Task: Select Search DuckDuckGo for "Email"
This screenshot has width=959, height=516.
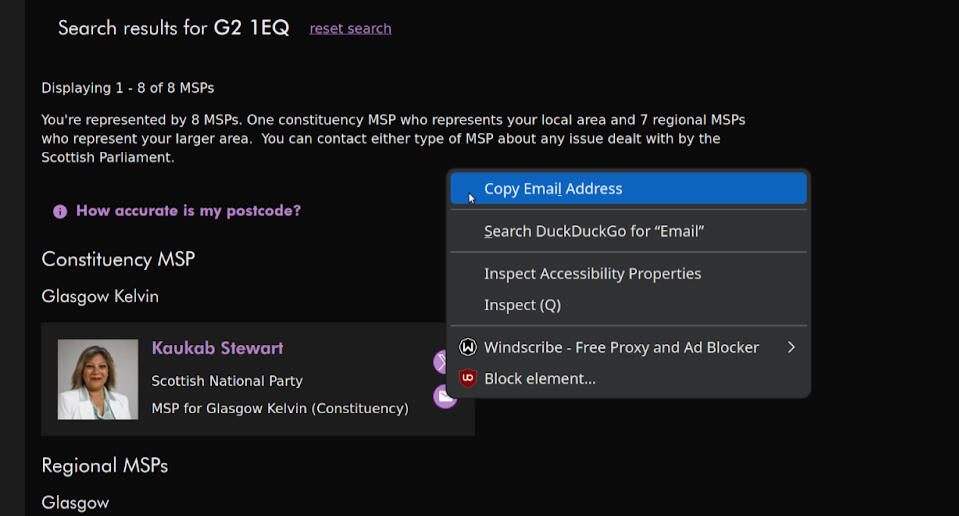Action: click(x=594, y=231)
